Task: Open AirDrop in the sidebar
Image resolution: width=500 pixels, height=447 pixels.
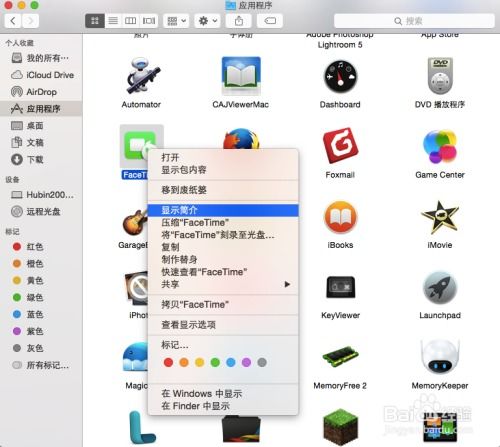Action: (41, 92)
